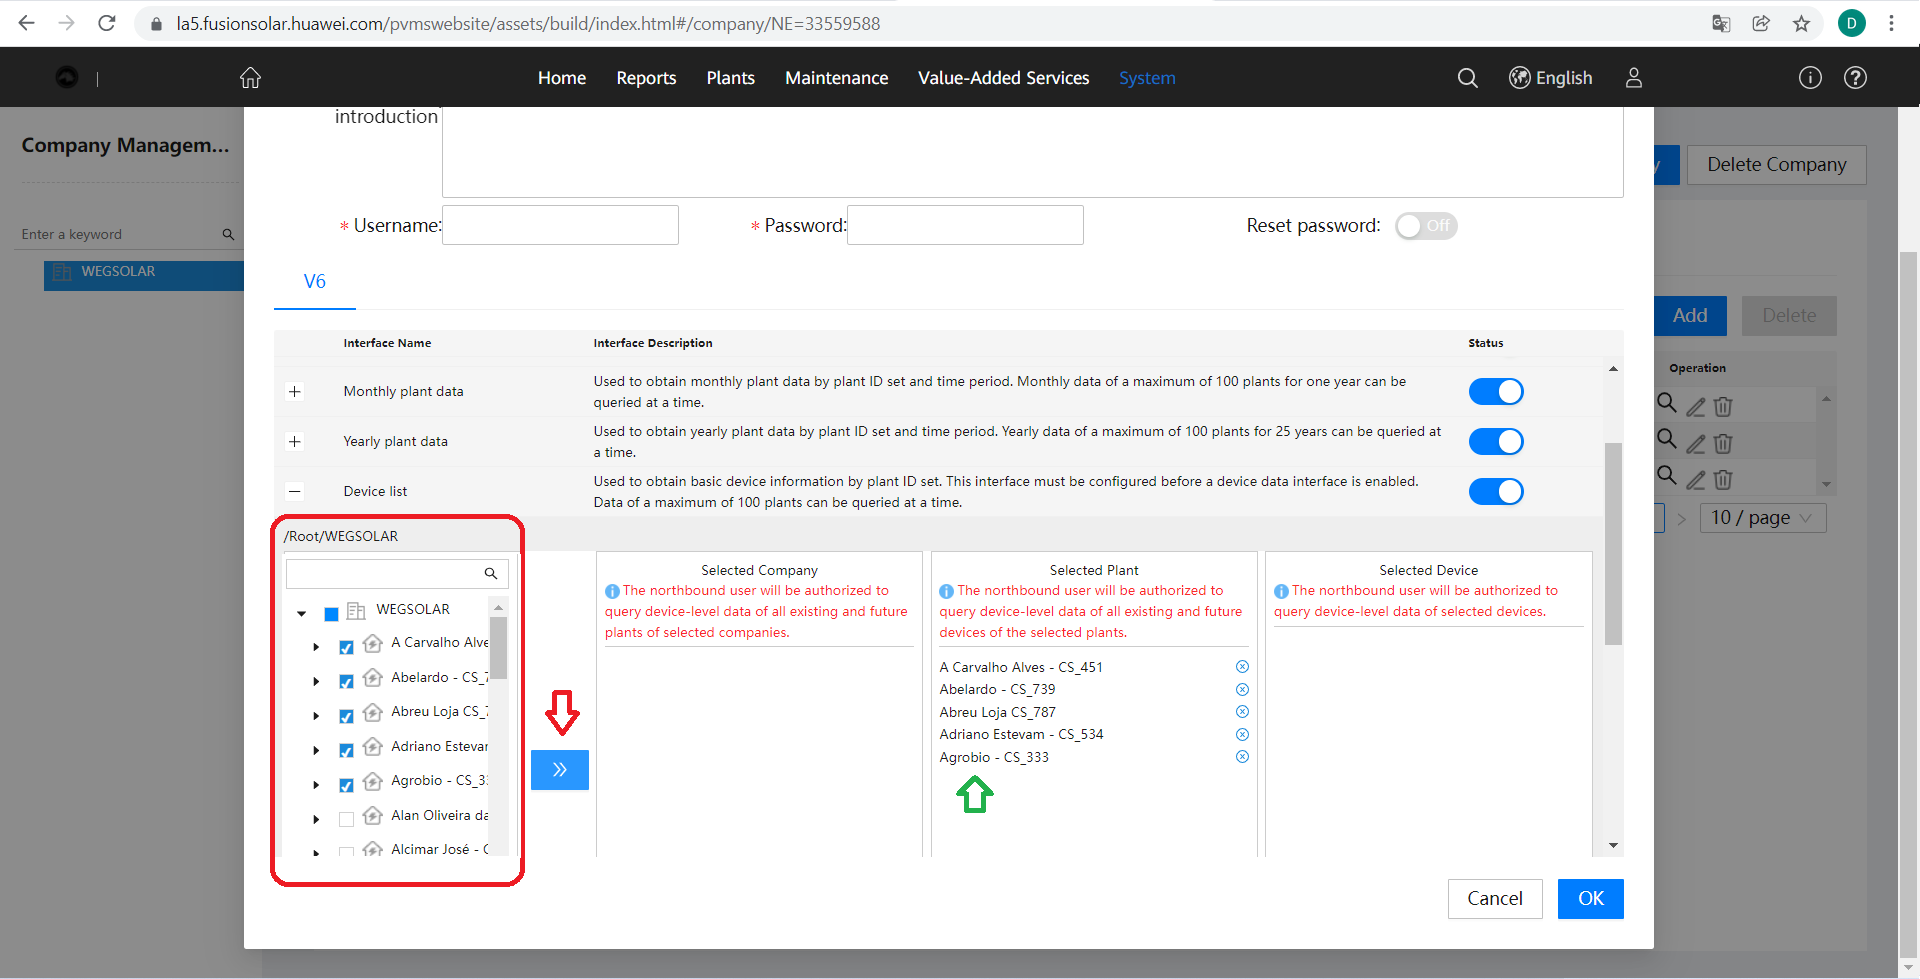Expand the Yearly plant data row
Viewport: 1920px width, 979px height.
[295, 441]
